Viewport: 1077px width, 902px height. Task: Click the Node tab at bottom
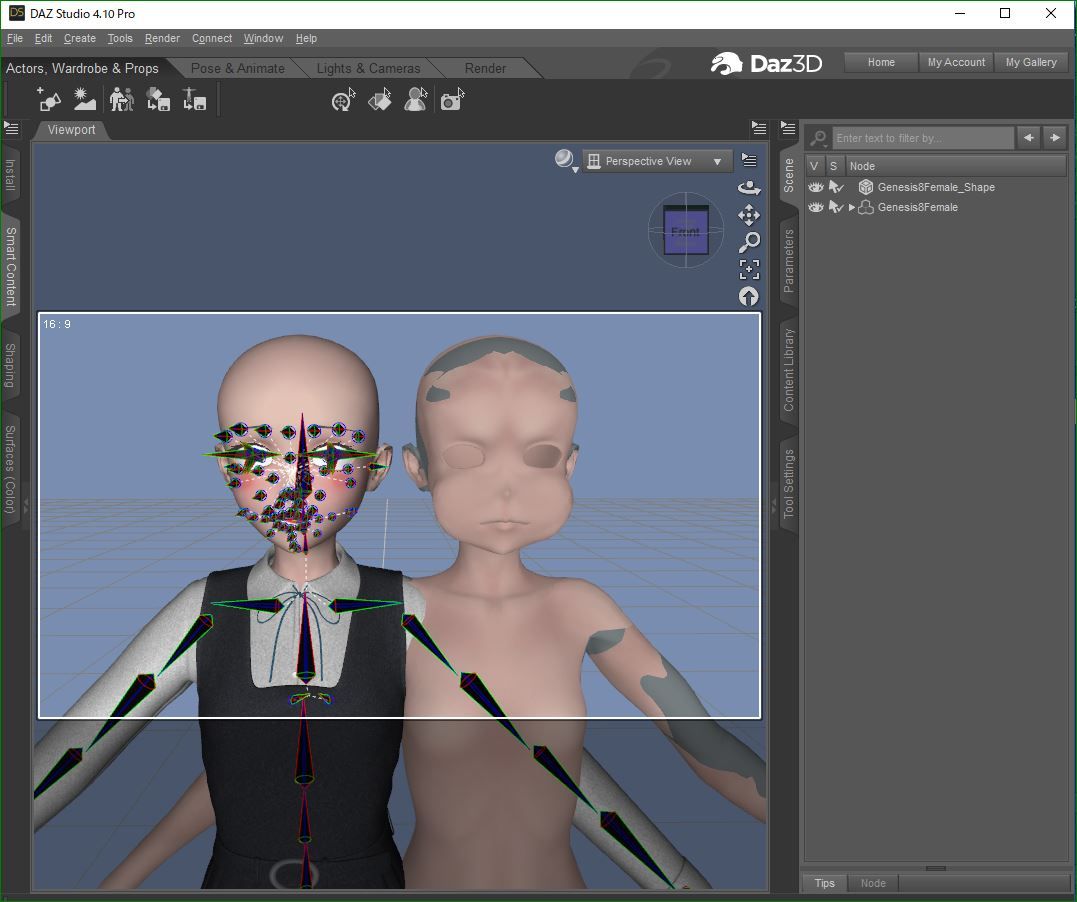click(873, 883)
